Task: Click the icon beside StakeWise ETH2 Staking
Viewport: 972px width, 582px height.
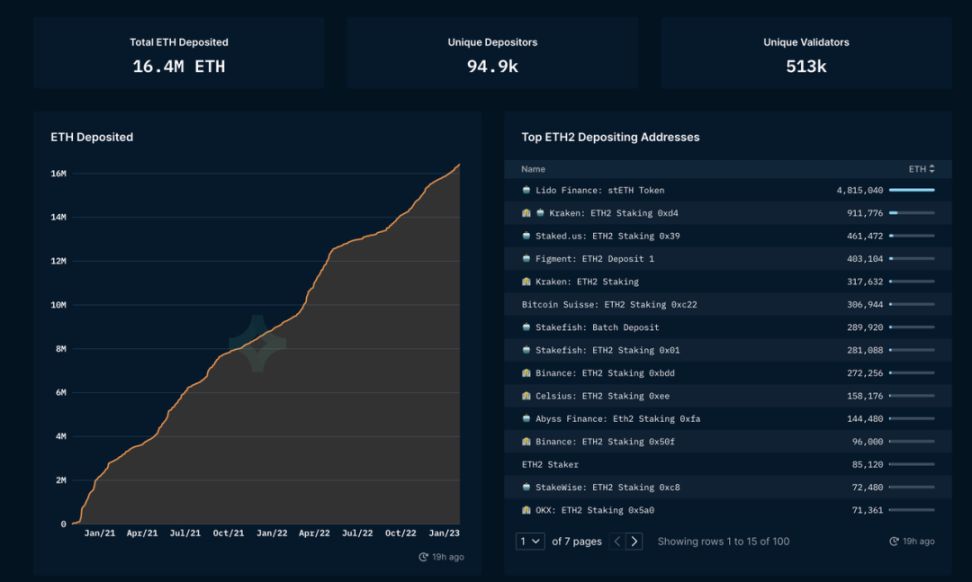Action: click(526, 487)
